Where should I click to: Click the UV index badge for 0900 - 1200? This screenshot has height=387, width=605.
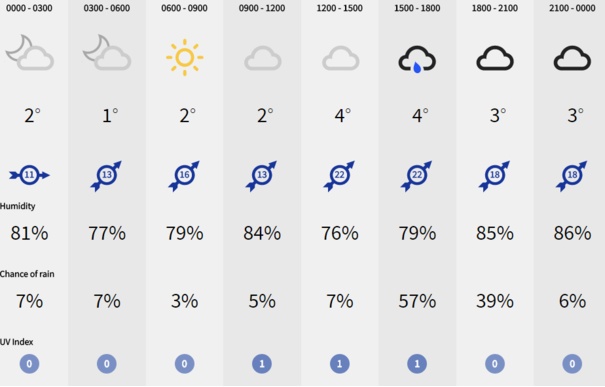click(x=262, y=363)
